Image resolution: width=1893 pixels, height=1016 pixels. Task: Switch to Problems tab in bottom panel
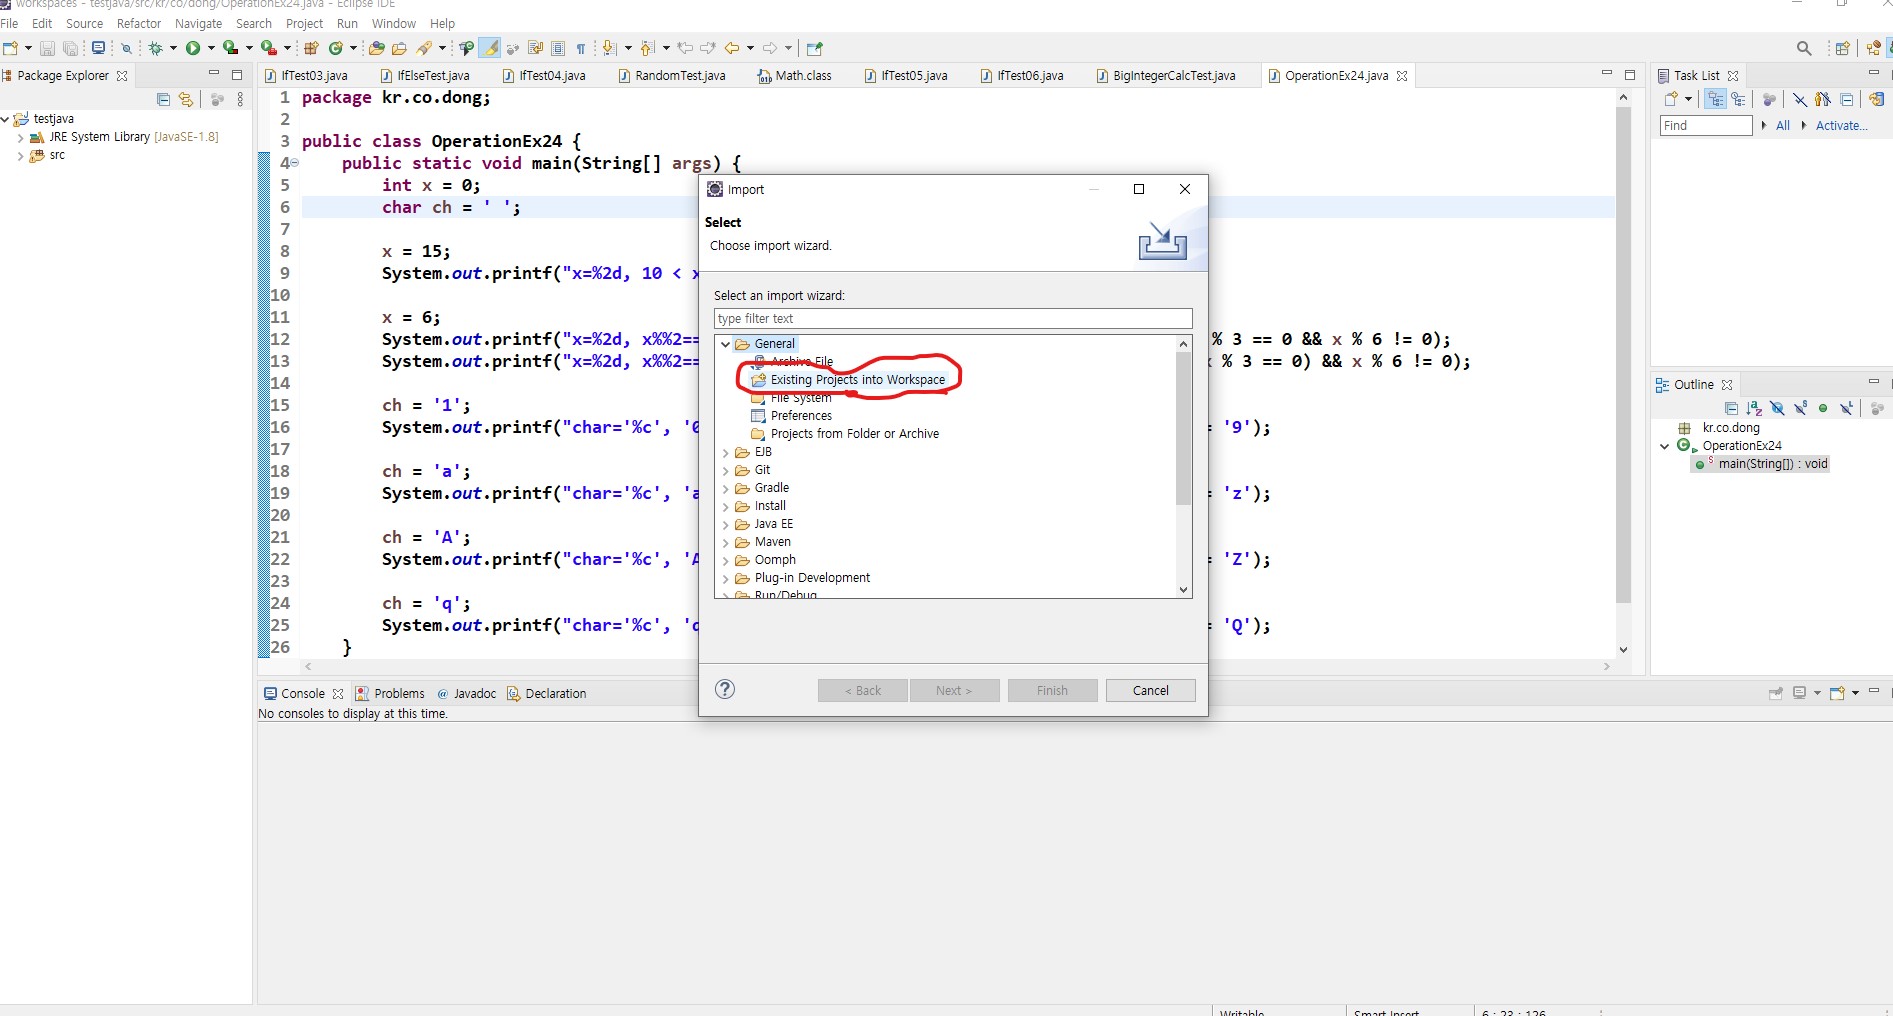coord(390,693)
